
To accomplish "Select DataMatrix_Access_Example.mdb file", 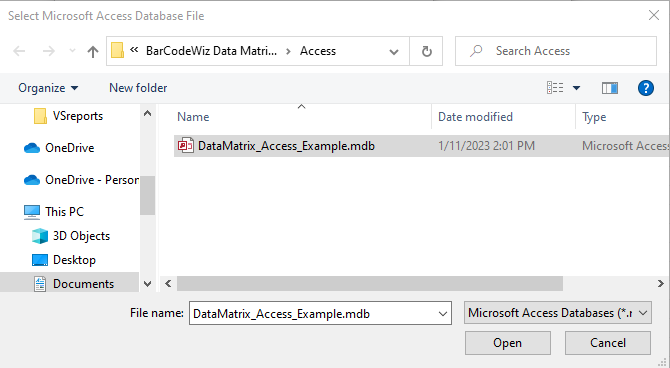I will click(x=286, y=146).
